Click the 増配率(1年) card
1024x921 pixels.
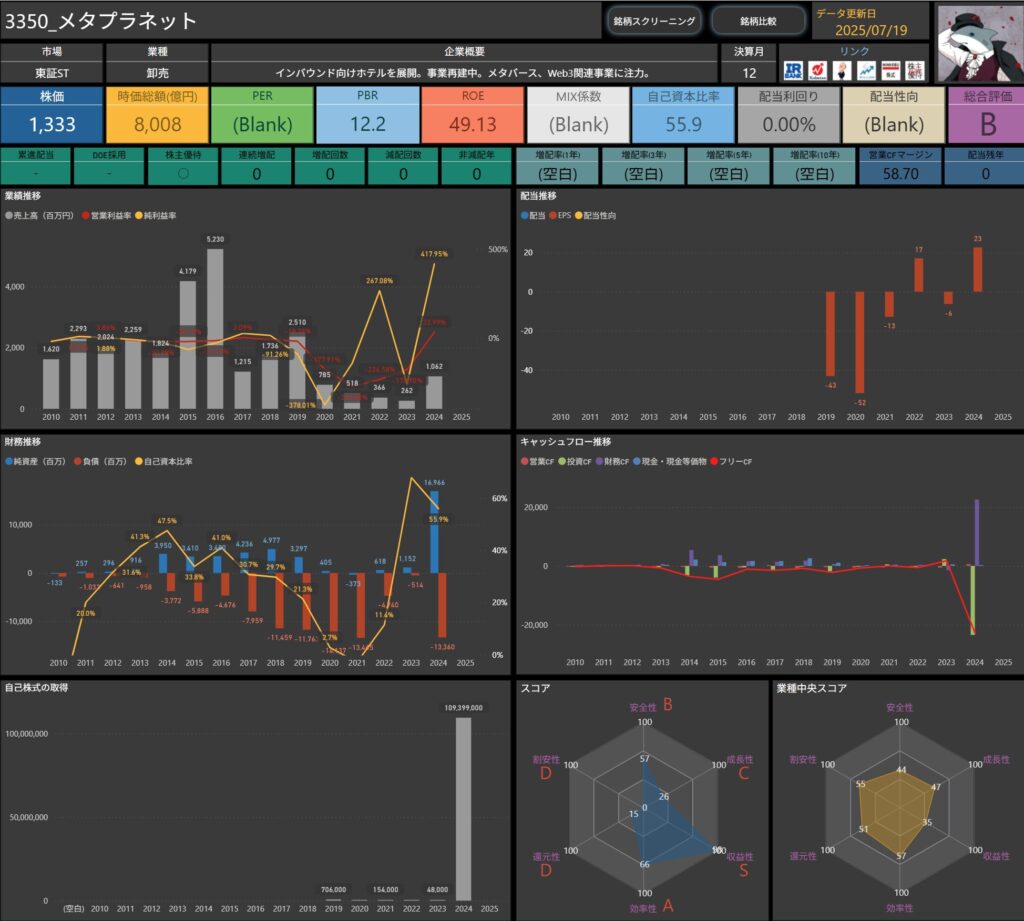[x=557, y=166]
